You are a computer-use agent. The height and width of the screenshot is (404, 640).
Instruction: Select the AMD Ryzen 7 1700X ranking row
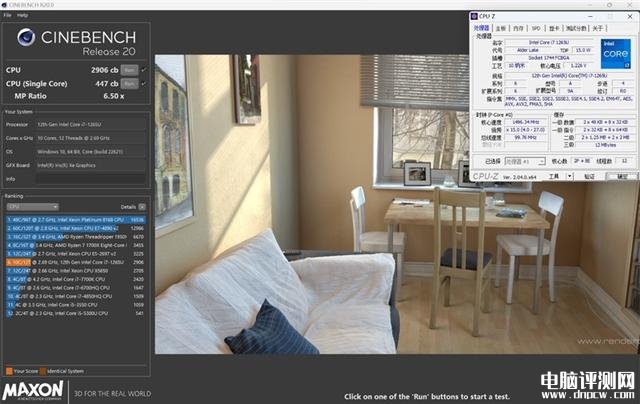76,245
